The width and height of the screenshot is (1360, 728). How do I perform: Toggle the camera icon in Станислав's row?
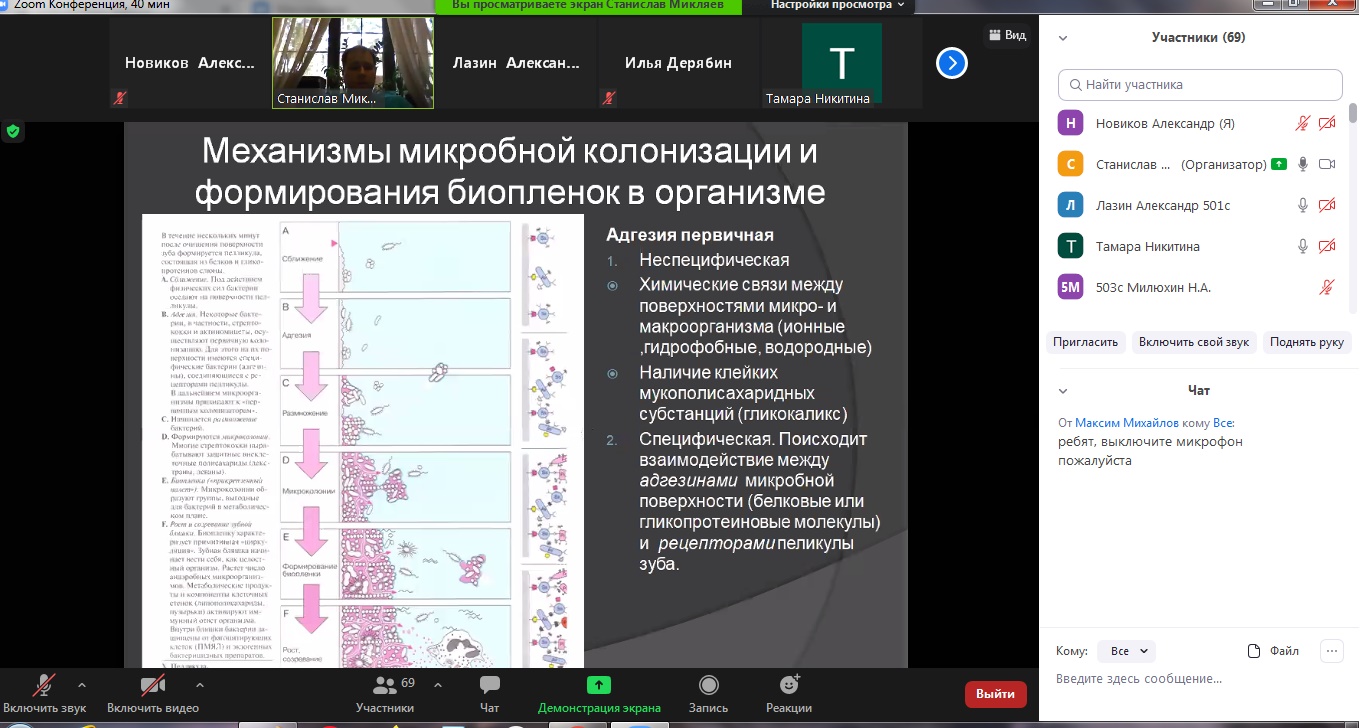[1327, 164]
